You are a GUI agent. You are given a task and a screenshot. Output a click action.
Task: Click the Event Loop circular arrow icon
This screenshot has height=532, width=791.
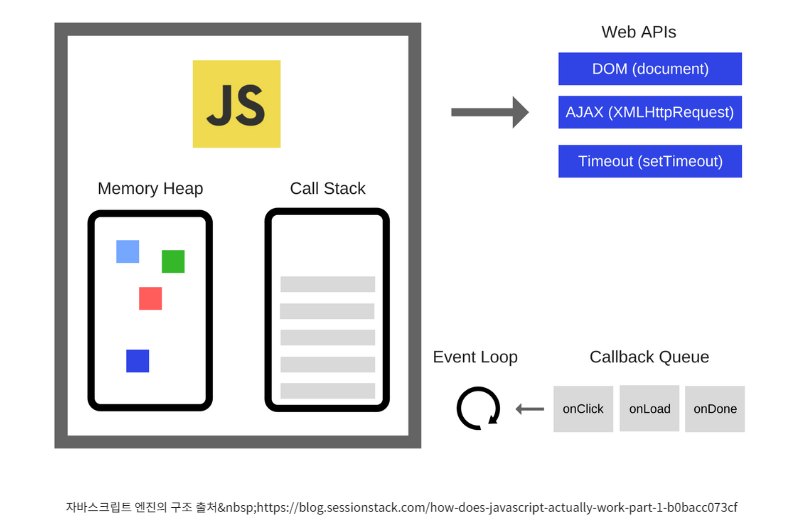[x=478, y=408]
